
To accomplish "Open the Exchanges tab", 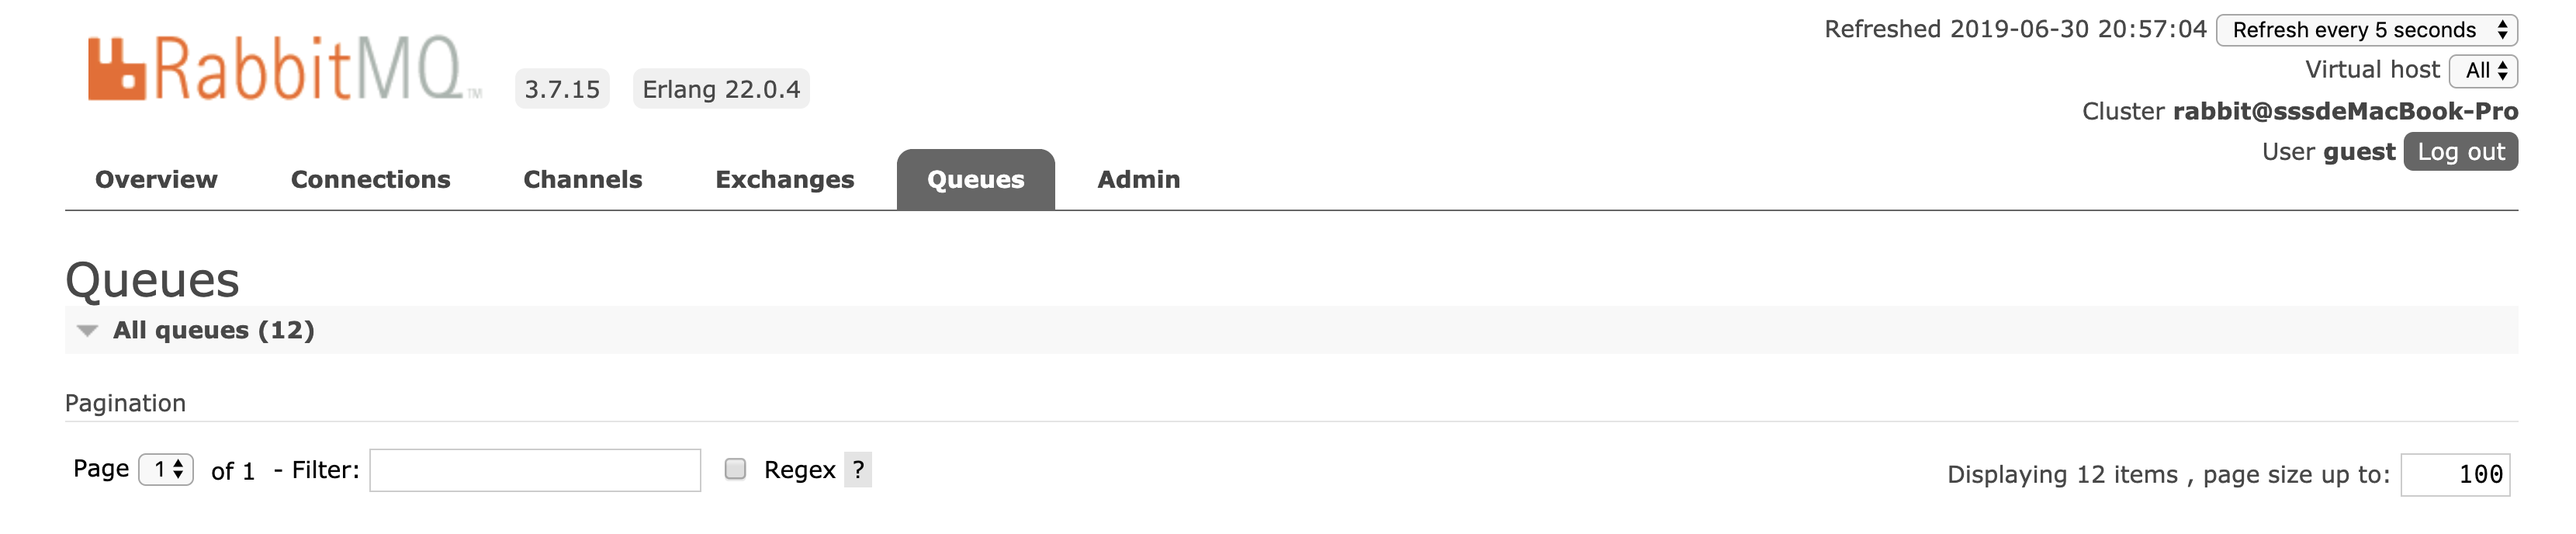I will tap(785, 179).
